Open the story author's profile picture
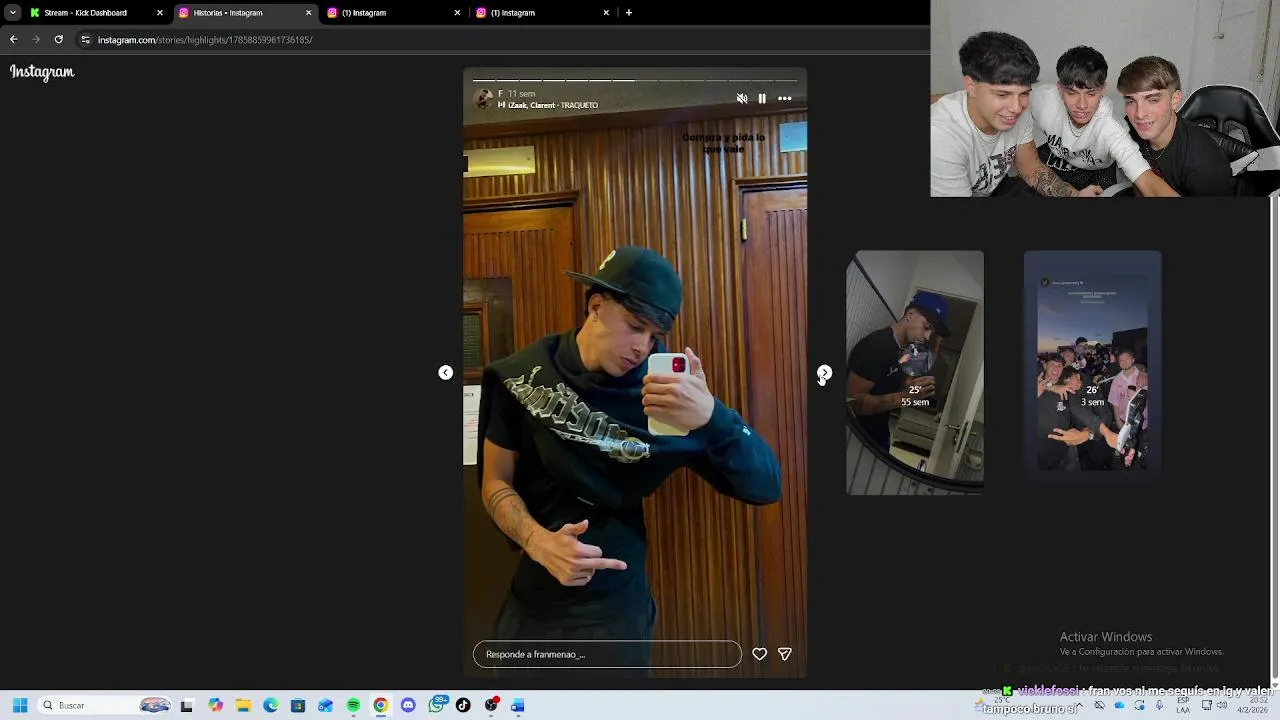This screenshot has width=1280, height=720. tap(484, 99)
